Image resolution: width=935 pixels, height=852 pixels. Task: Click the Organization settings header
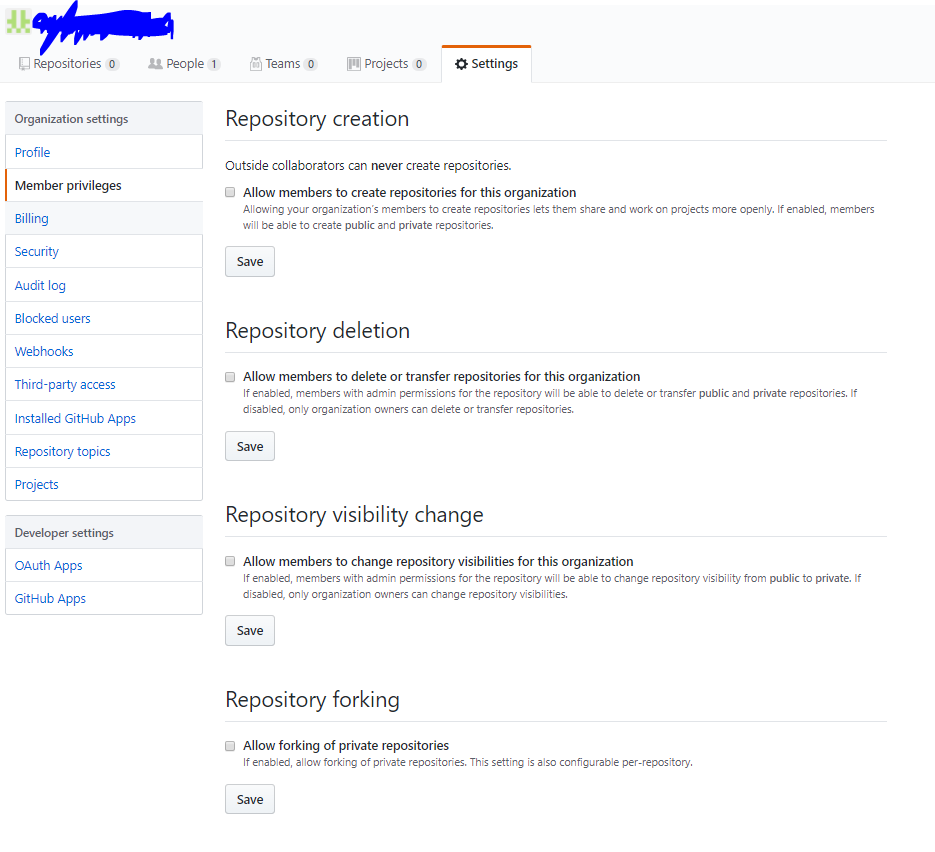tap(104, 119)
